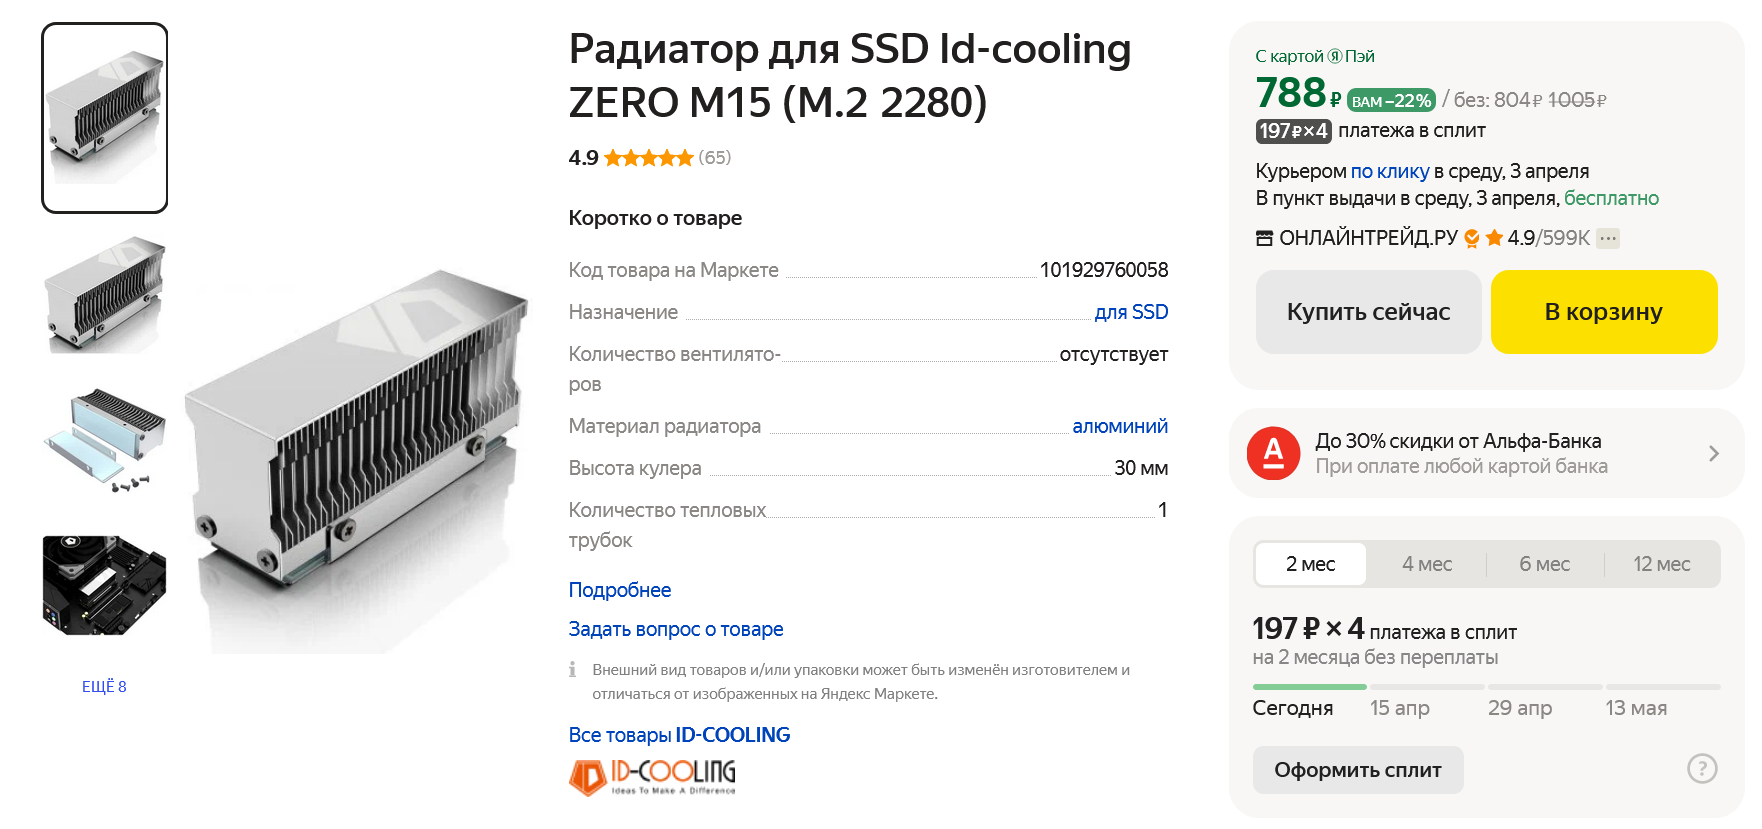Show more photos with ЕЩЁ 8

click(104, 686)
